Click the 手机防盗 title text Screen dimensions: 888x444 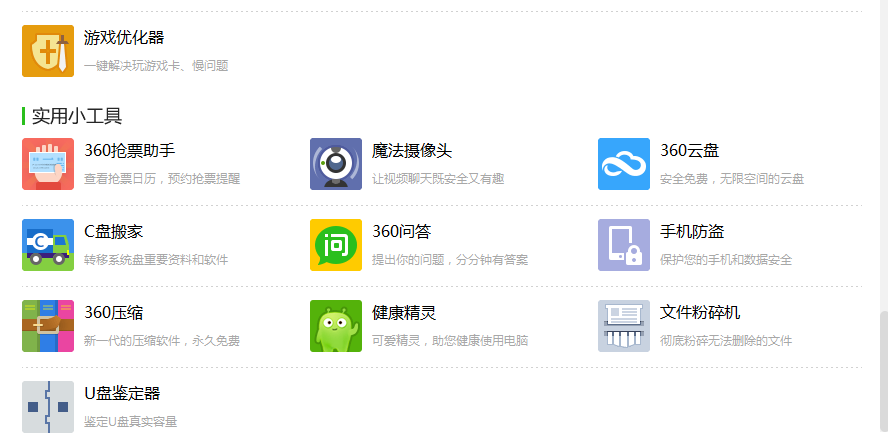[x=692, y=232]
